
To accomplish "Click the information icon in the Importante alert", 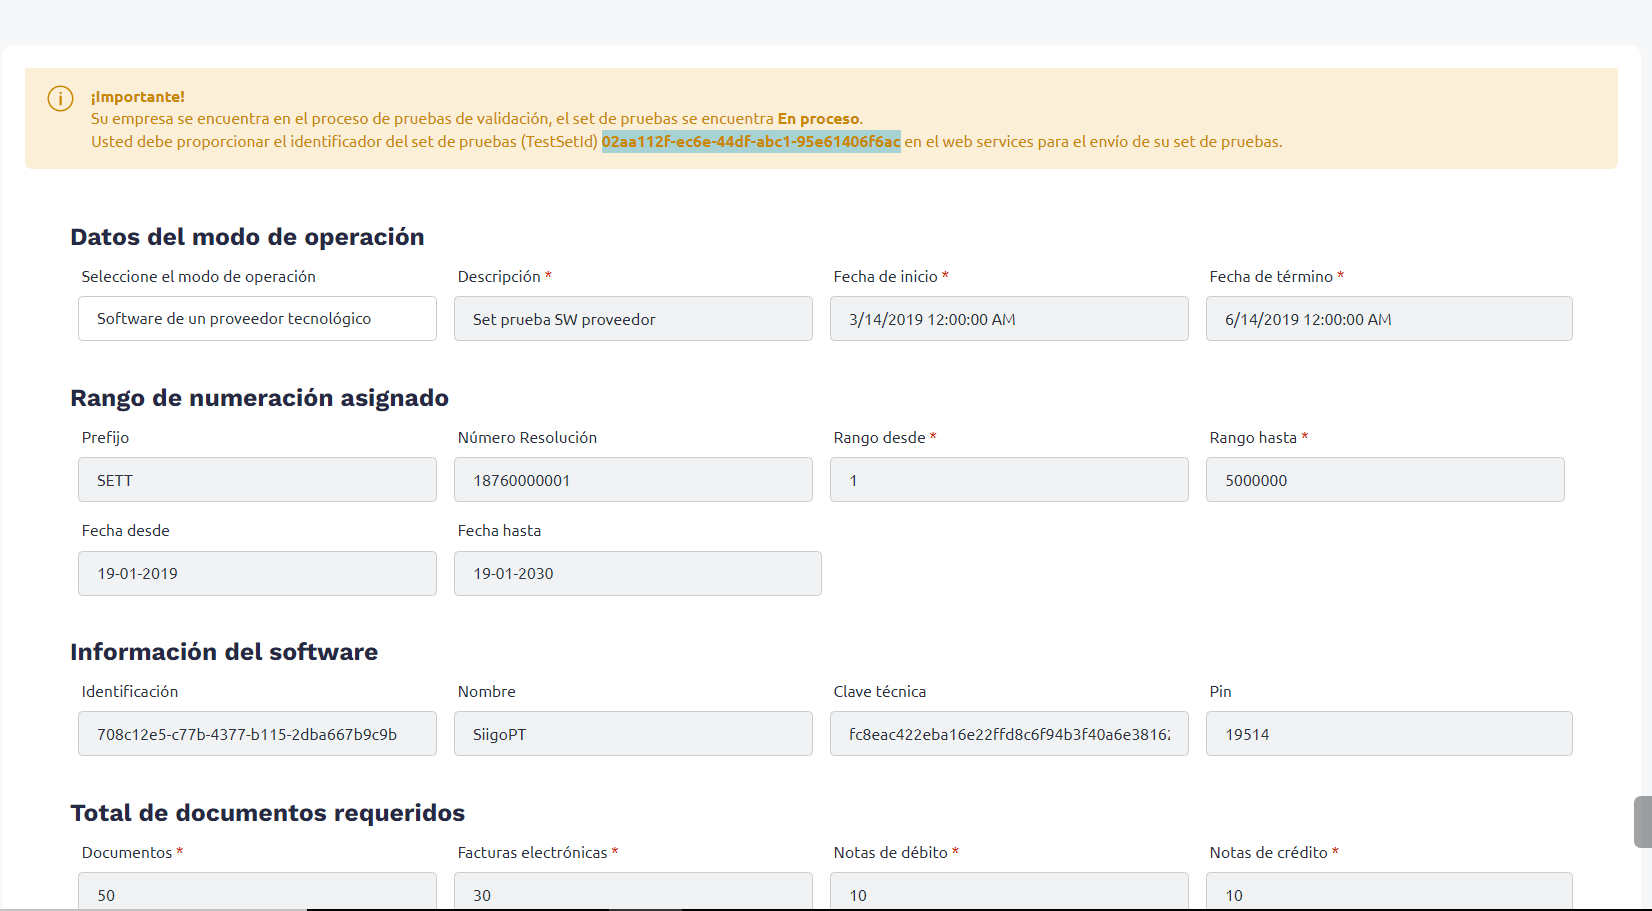I will click(60, 98).
